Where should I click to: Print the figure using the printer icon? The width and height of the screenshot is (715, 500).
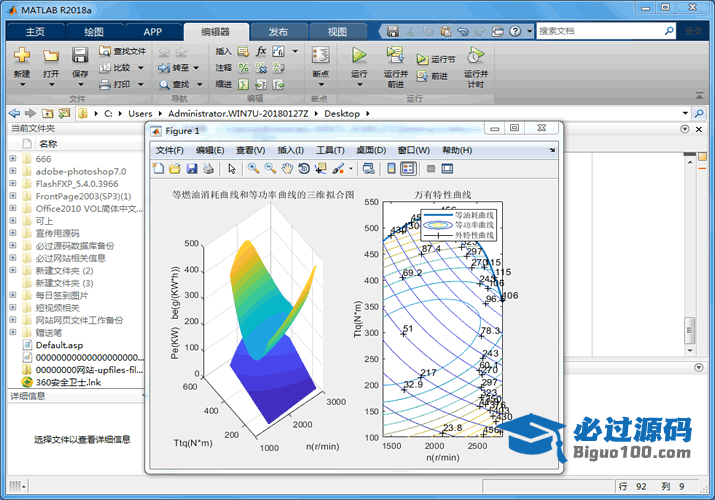pos(207,168)
